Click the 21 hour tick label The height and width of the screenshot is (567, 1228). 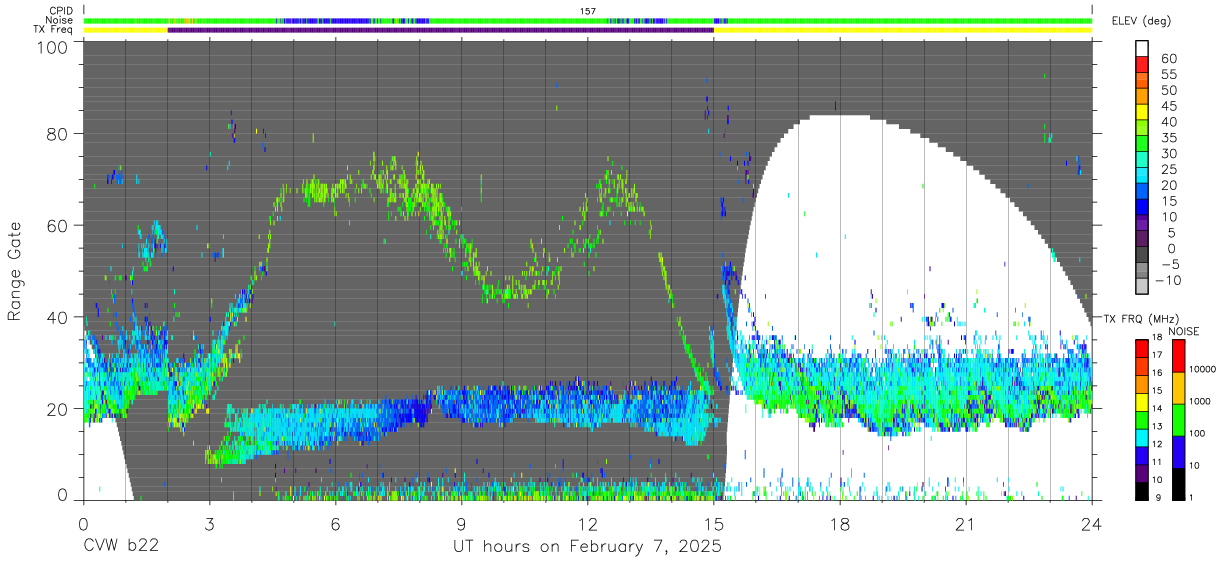click(966, 524)
